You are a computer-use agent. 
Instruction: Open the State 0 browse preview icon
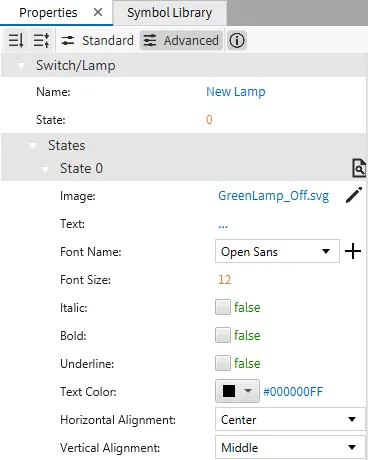click(x=359, y=168)
